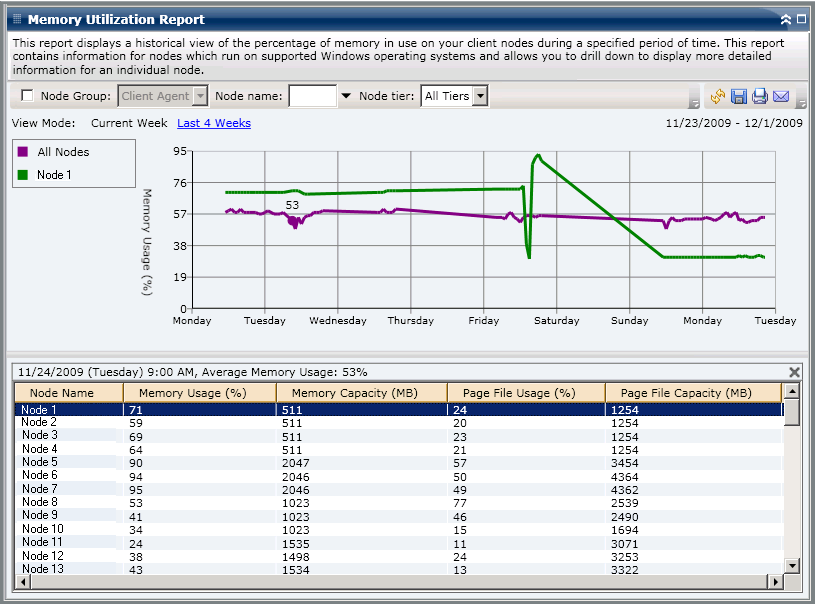Expand the Node name dropdown arrow
The image size is (815, 604).
[x=346, y=96]
